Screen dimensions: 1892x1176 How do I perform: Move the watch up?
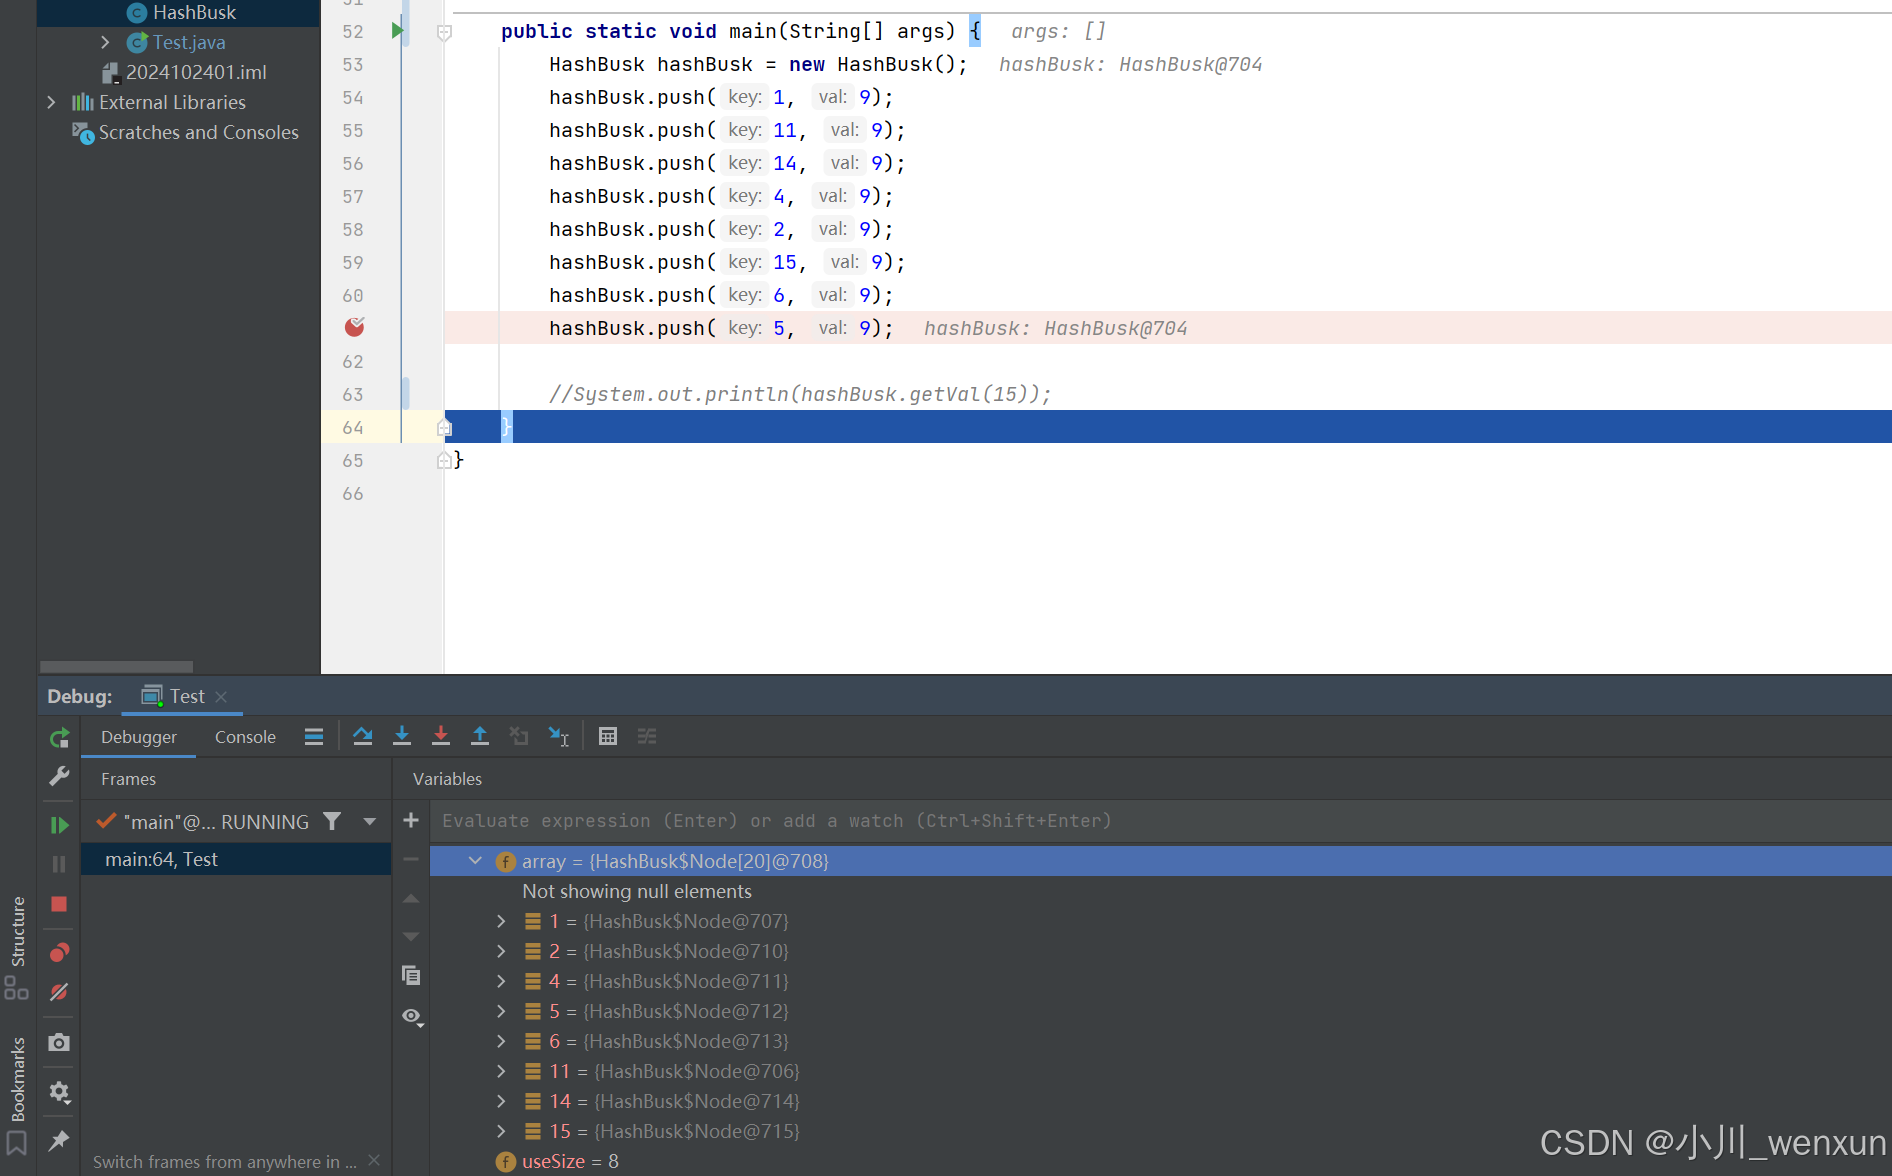411,899
